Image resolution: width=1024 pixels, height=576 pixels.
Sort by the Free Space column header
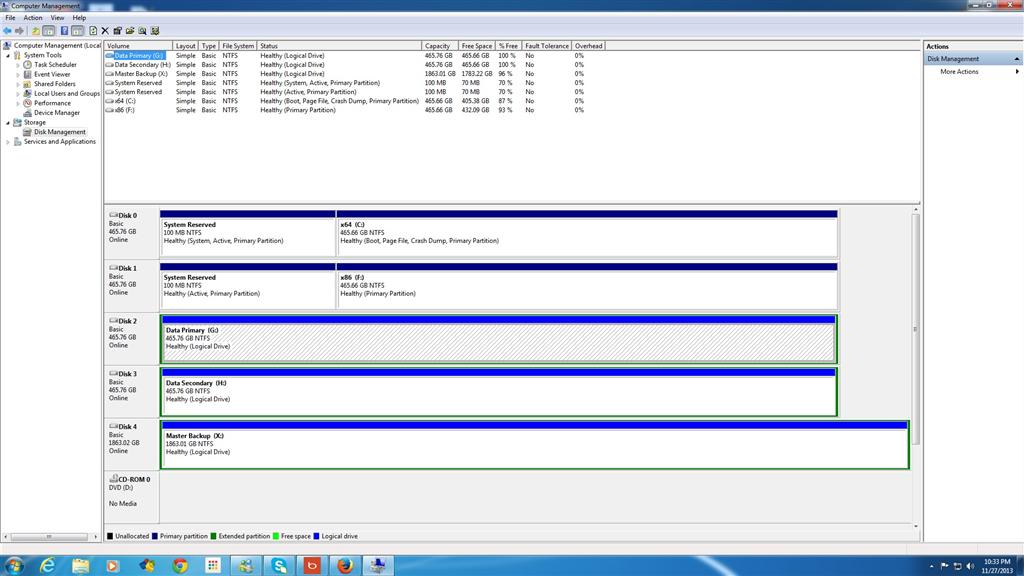[x=477, y=46]
